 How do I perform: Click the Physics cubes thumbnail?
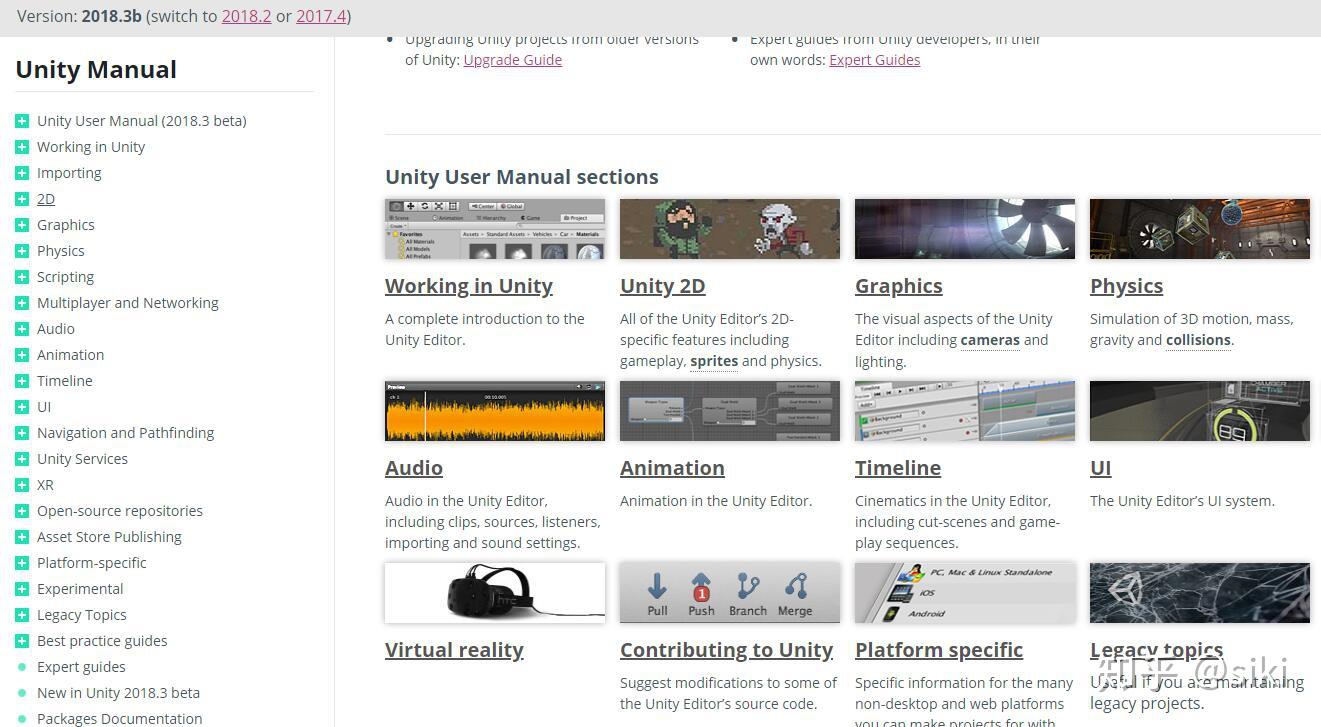tap(1200, 229)
